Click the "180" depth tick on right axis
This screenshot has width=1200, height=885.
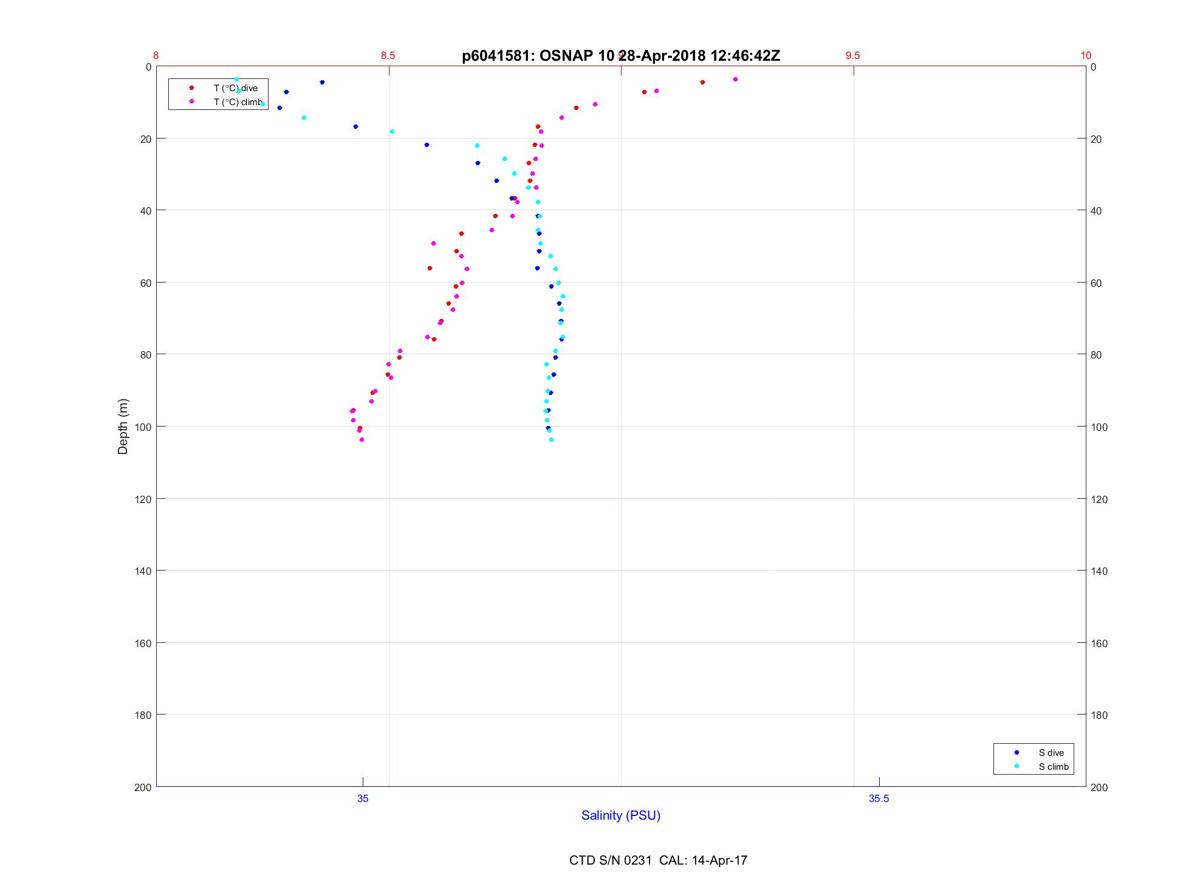click(1101, 715)
